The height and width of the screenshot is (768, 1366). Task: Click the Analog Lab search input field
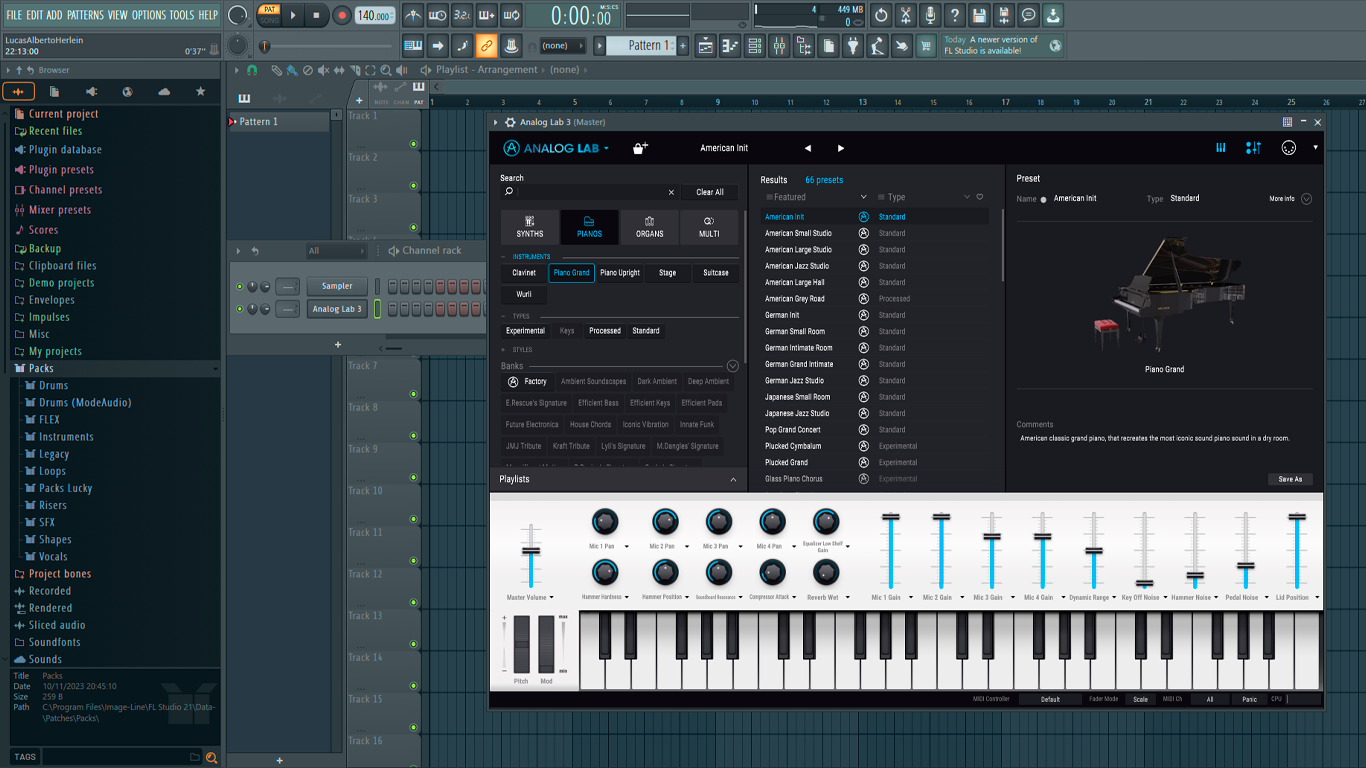[x=590, y=192]
